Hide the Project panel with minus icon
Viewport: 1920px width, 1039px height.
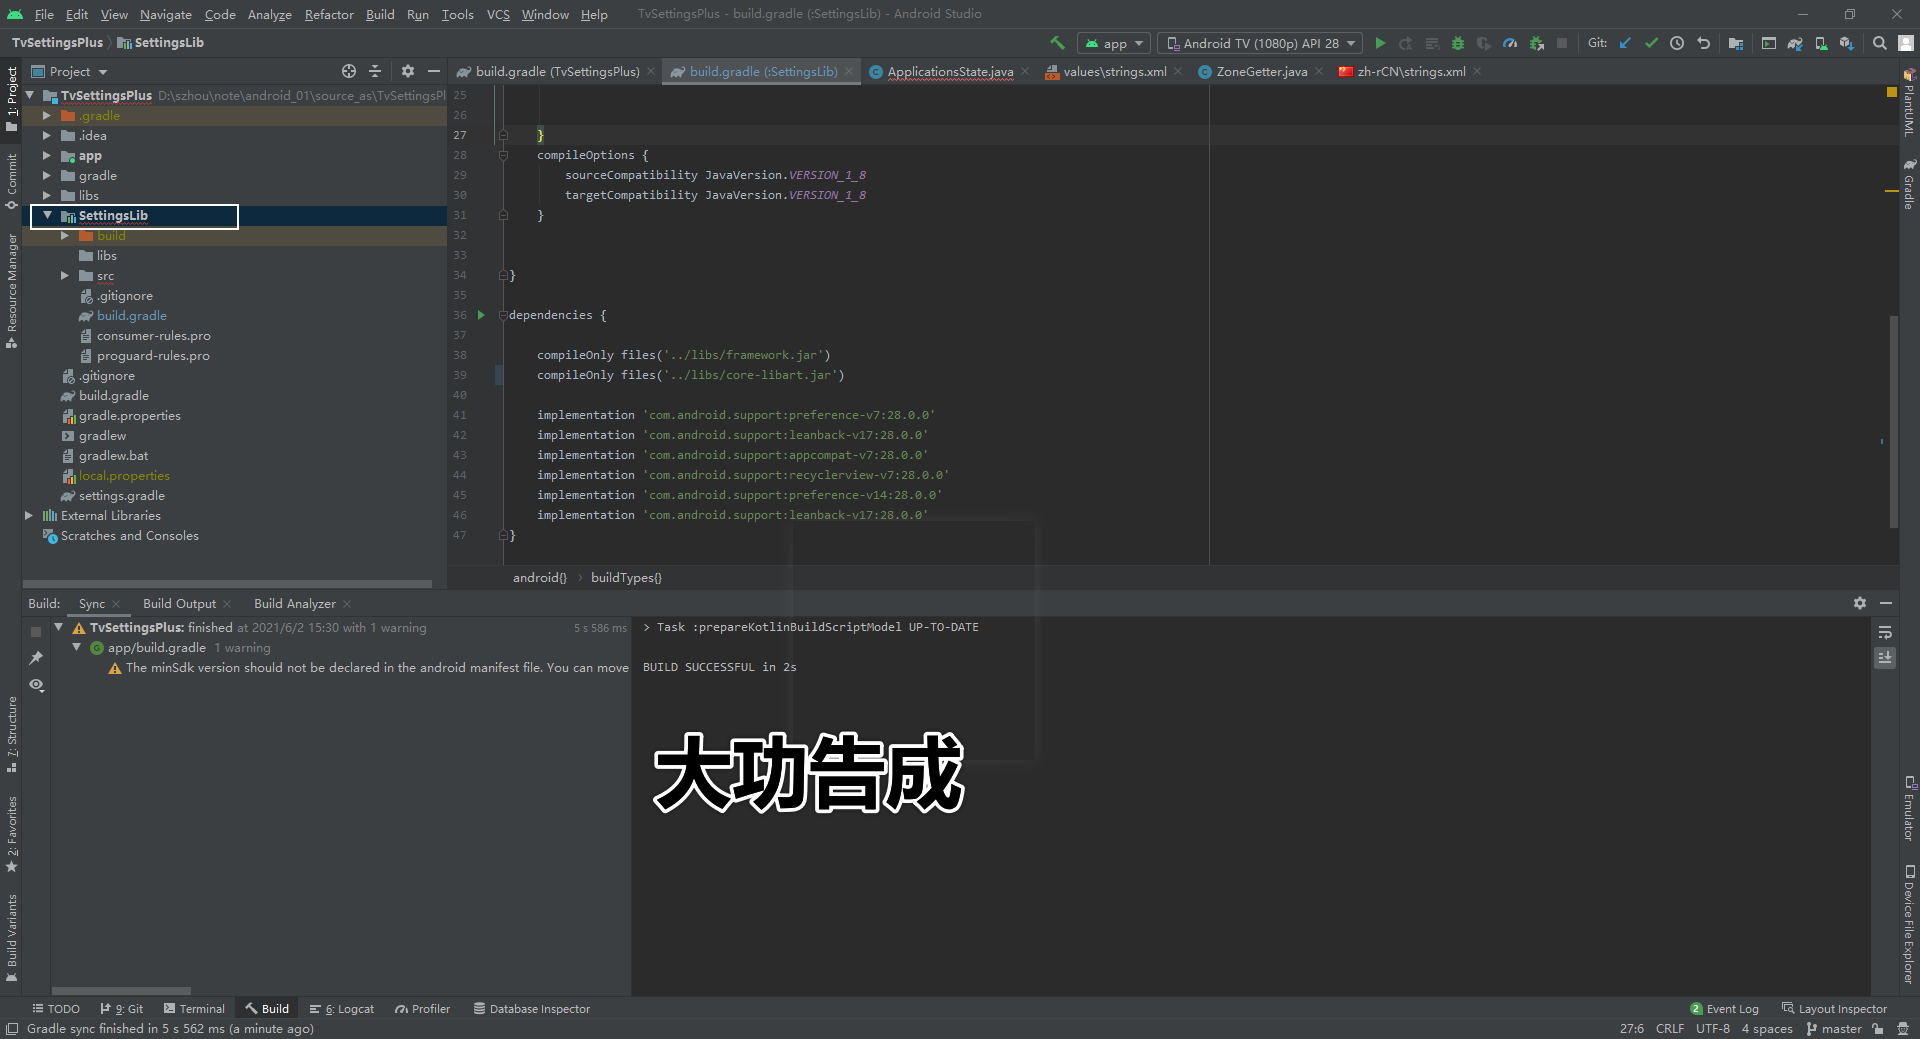pos(433,71)
